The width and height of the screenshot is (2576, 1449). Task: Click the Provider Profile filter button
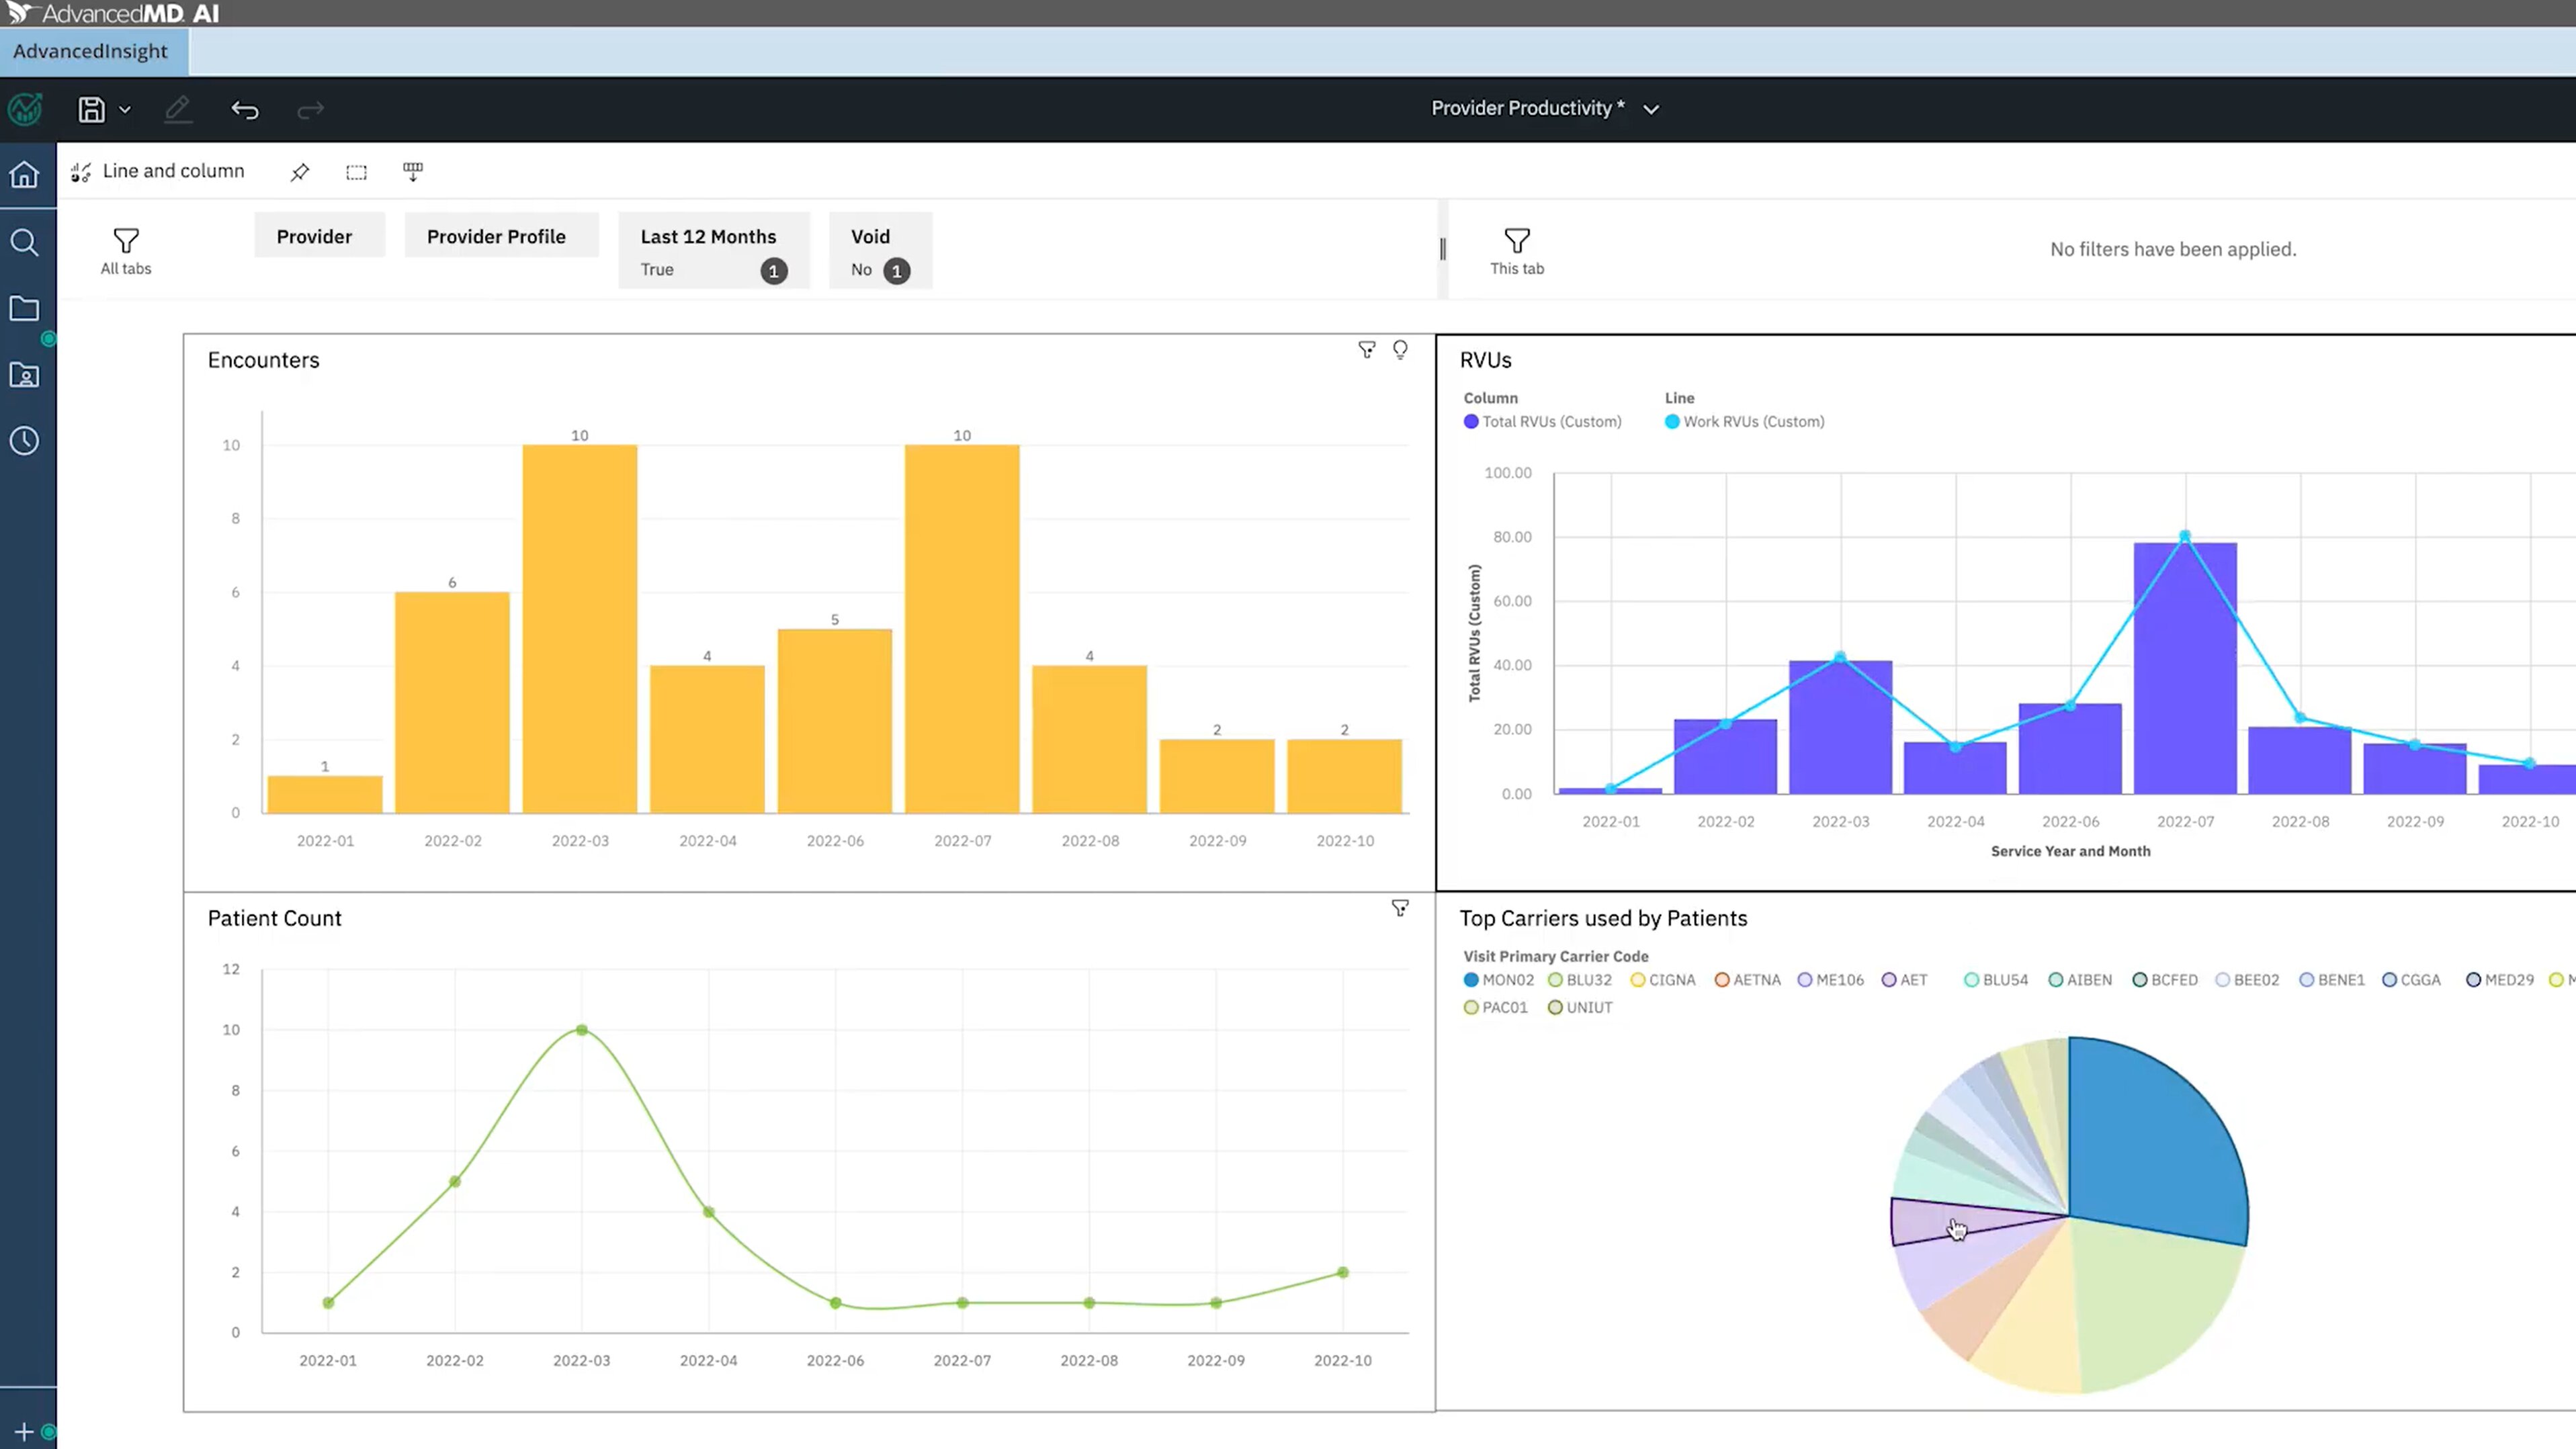(496, 237)
